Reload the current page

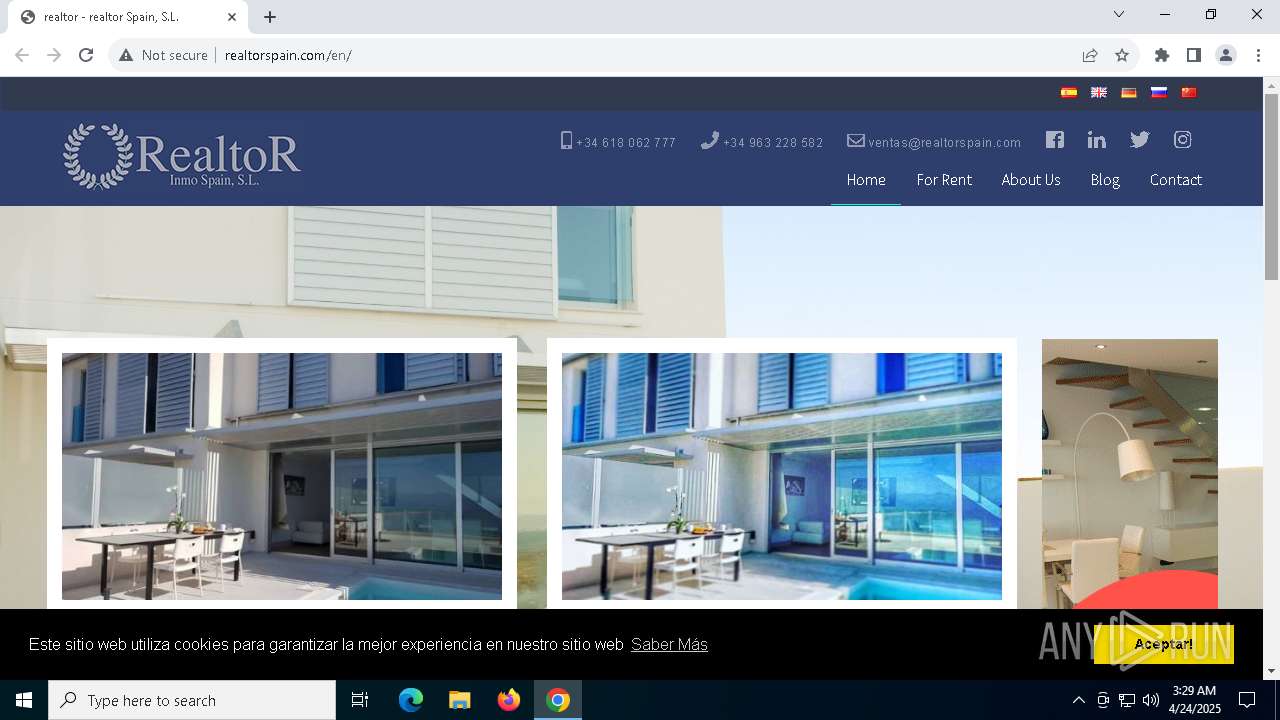[86, 55]
